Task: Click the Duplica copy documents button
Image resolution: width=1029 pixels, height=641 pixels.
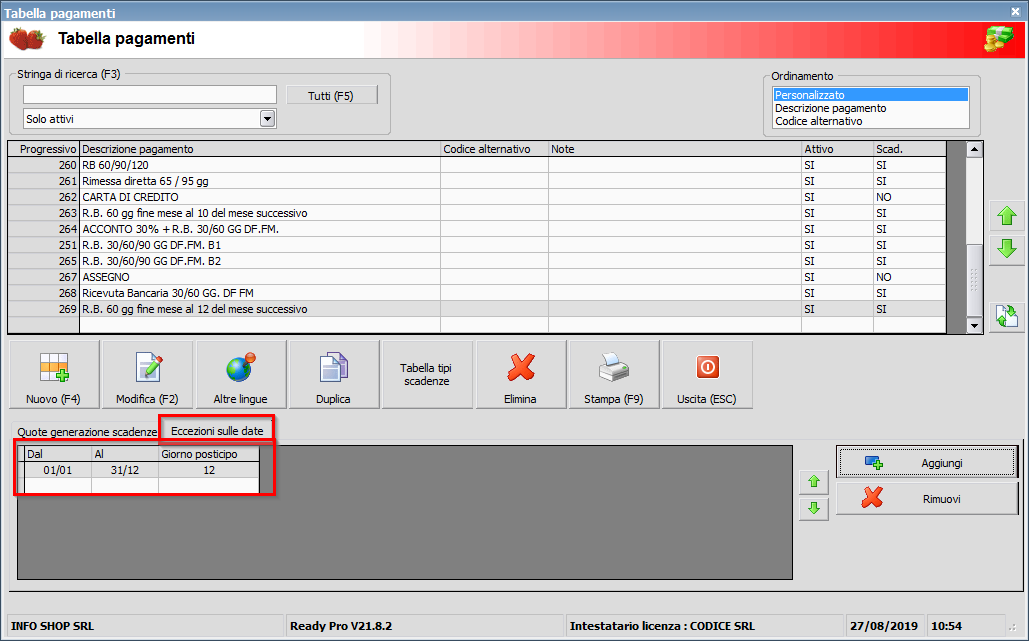Action: click(334, 375)
